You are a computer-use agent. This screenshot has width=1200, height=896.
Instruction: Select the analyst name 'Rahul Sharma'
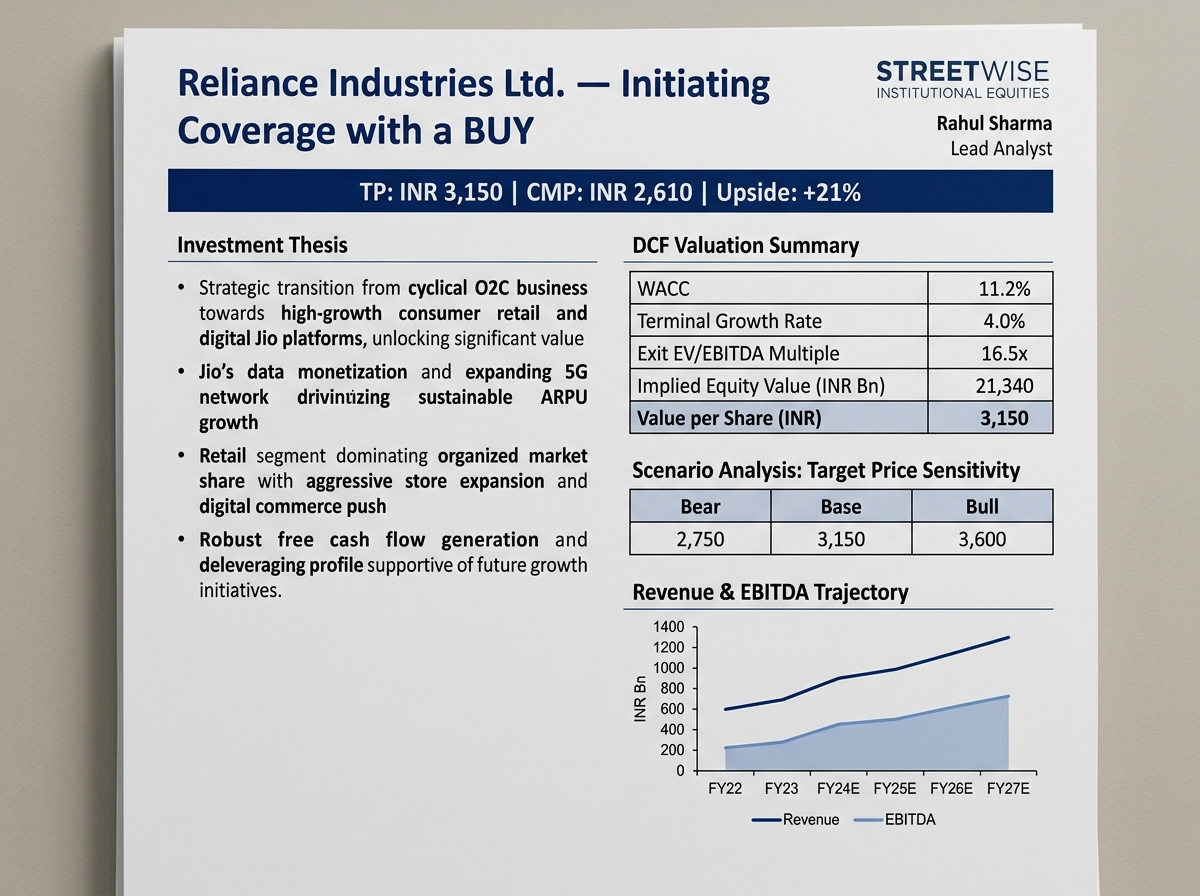coord(994,124)
